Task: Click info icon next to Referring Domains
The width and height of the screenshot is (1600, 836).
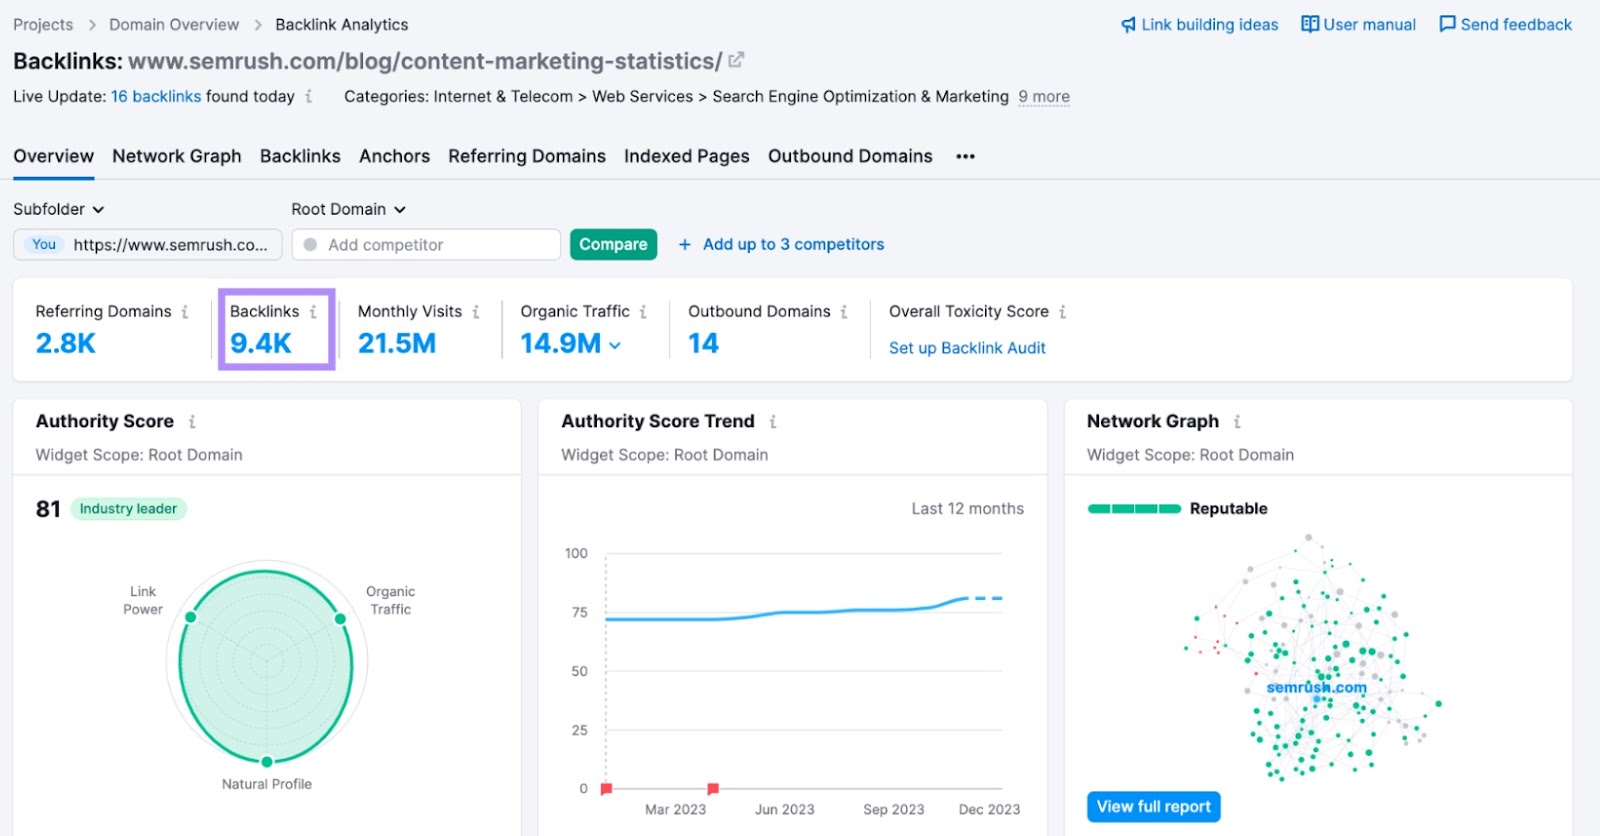Action: (x=185, y=312)
